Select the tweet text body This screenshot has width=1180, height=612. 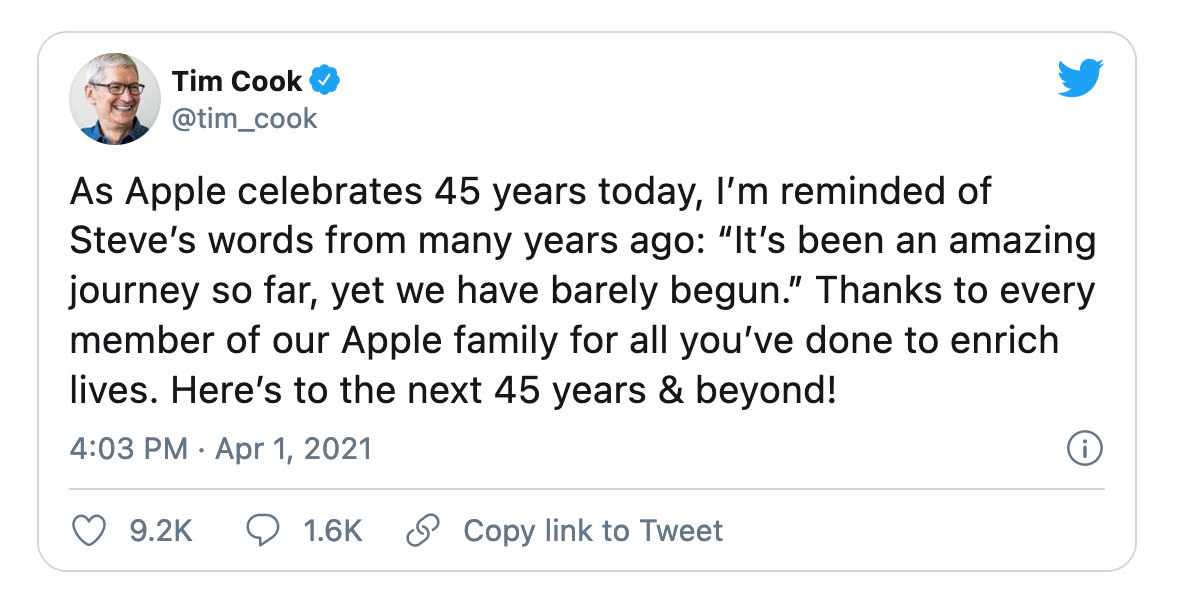tap(580, 290)
